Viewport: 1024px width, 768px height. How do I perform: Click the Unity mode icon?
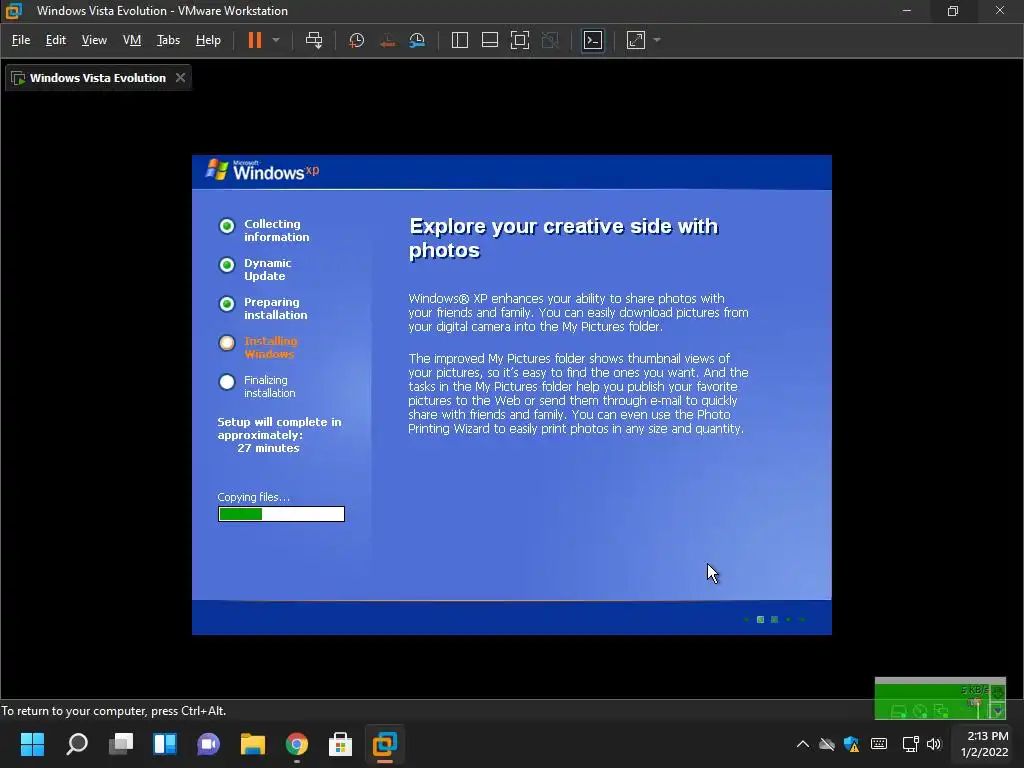pos(551,40)
